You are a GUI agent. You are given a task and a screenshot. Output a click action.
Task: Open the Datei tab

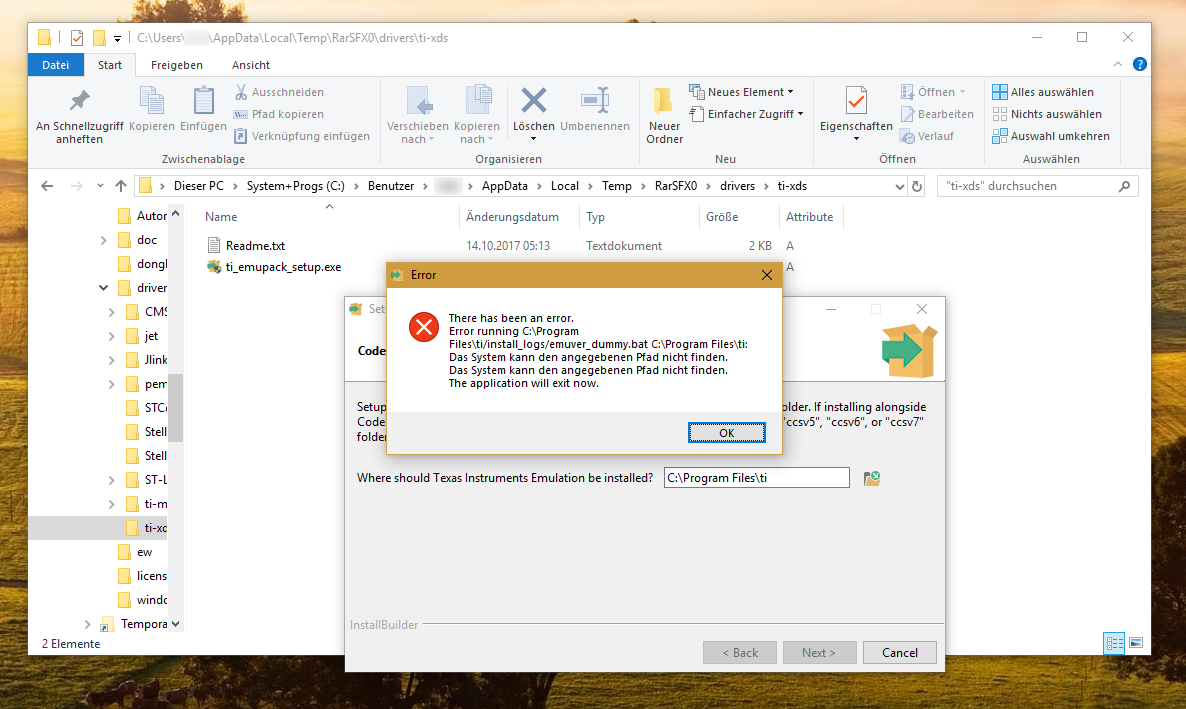[56, 65]
